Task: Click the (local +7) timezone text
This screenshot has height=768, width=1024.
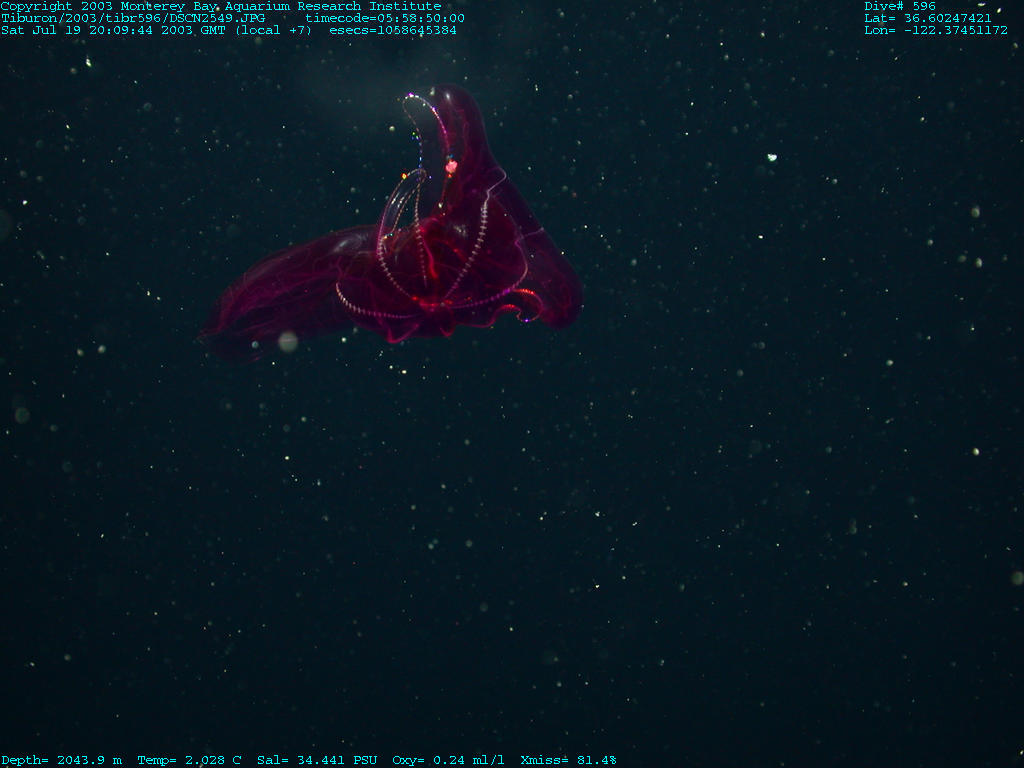Action: coord(273,30)
